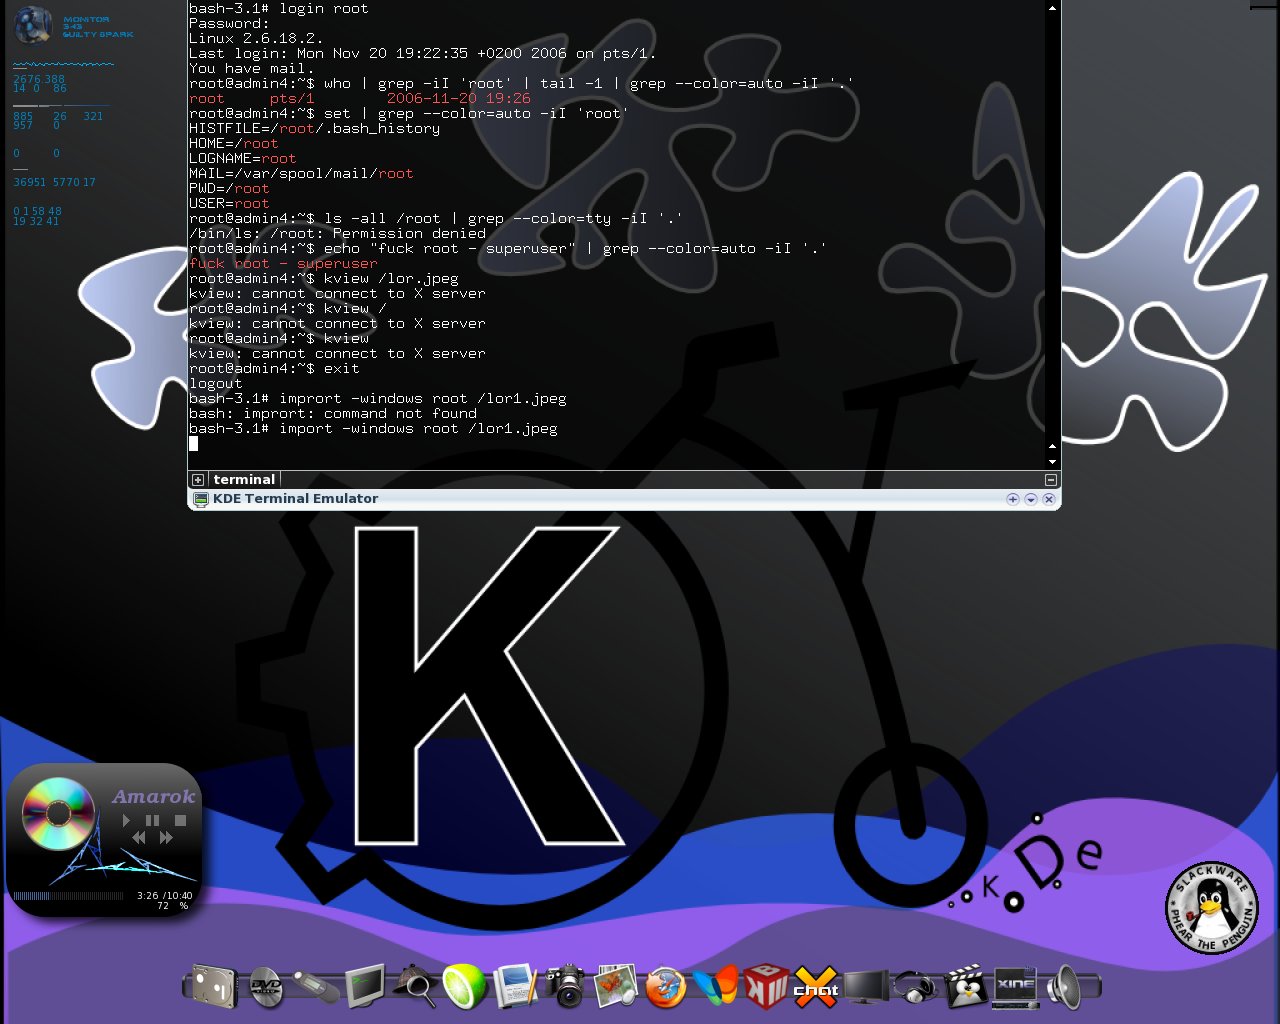The width and height of the screenshot is (1280, 1024).
Task: Click the Amarok track progress bar
Action: (x=68, y=896)
